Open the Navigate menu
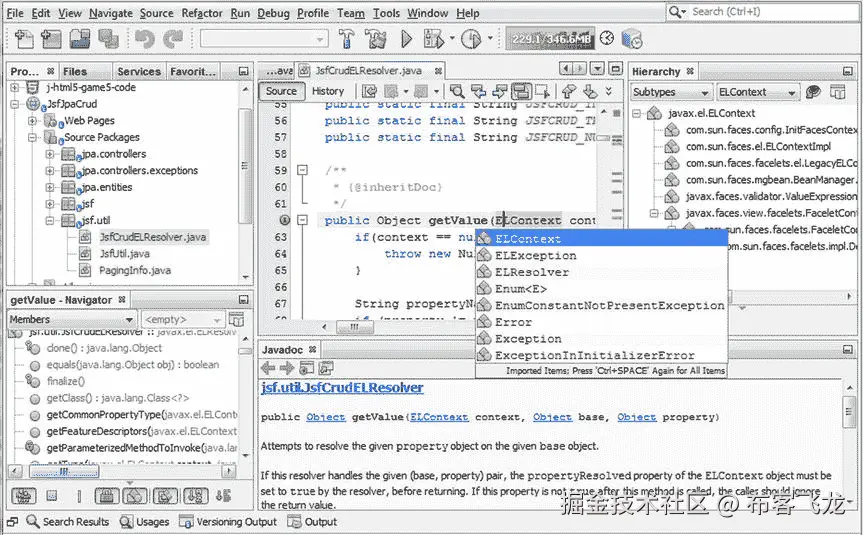The height and width of the screenshot is (535, 863). 111,13
